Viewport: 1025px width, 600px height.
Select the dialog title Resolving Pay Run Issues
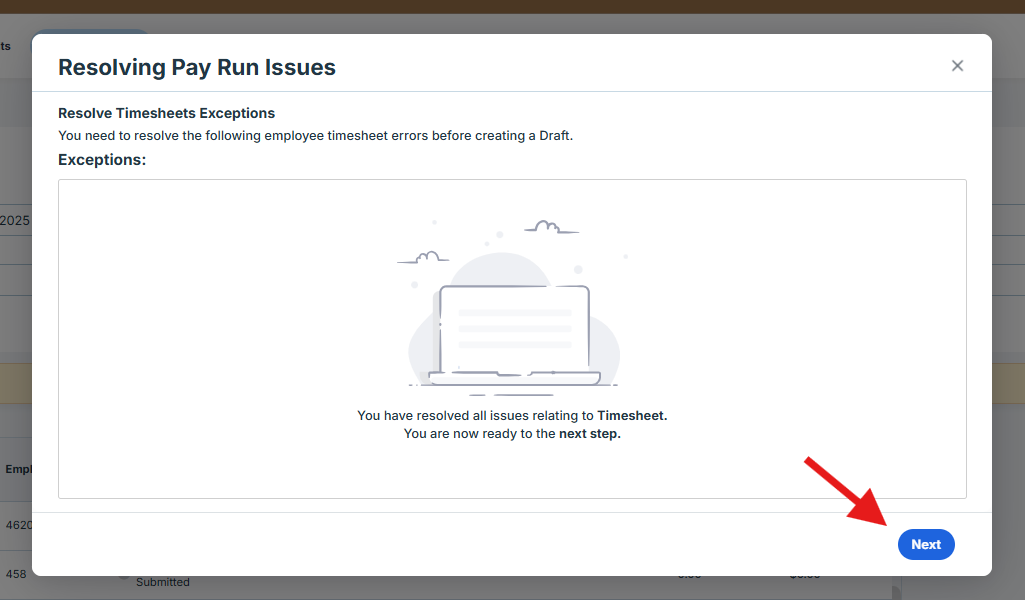pos(197,67)
